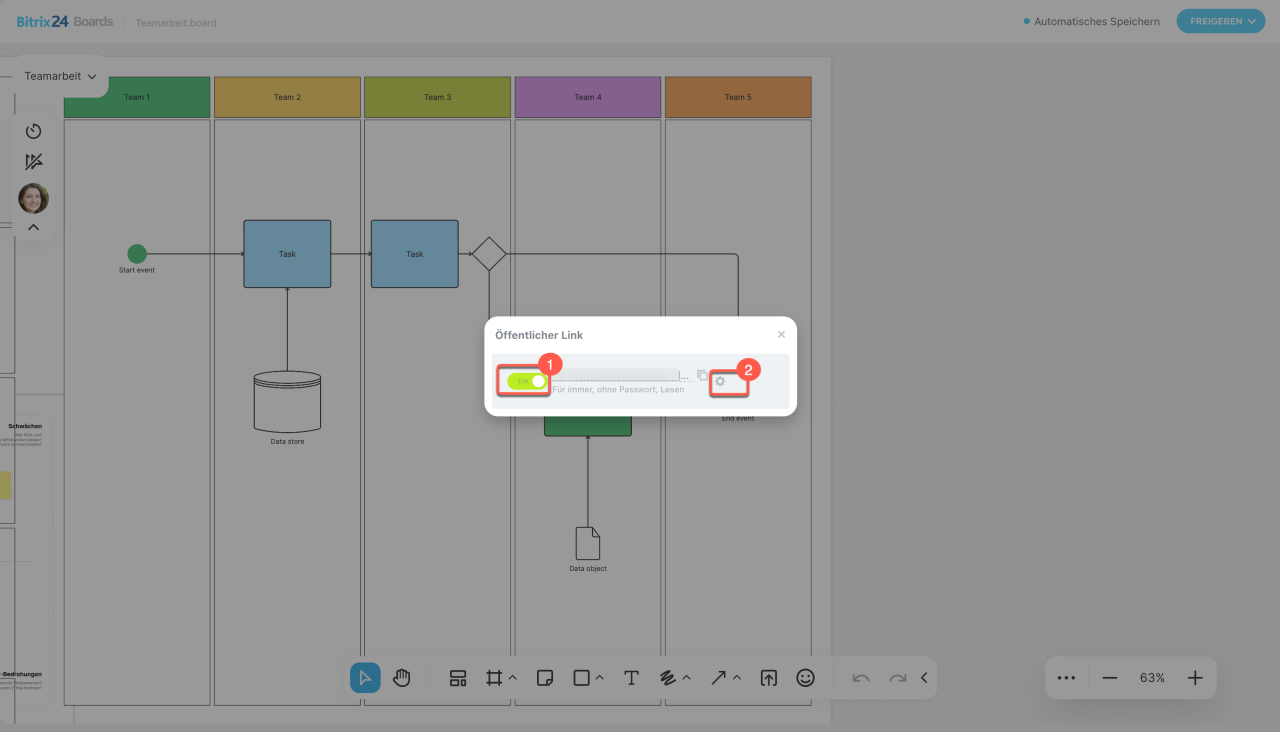Screen dimensions: 1280x732
Task: Select the Team 5 orange header
Action: pos(738,97)
